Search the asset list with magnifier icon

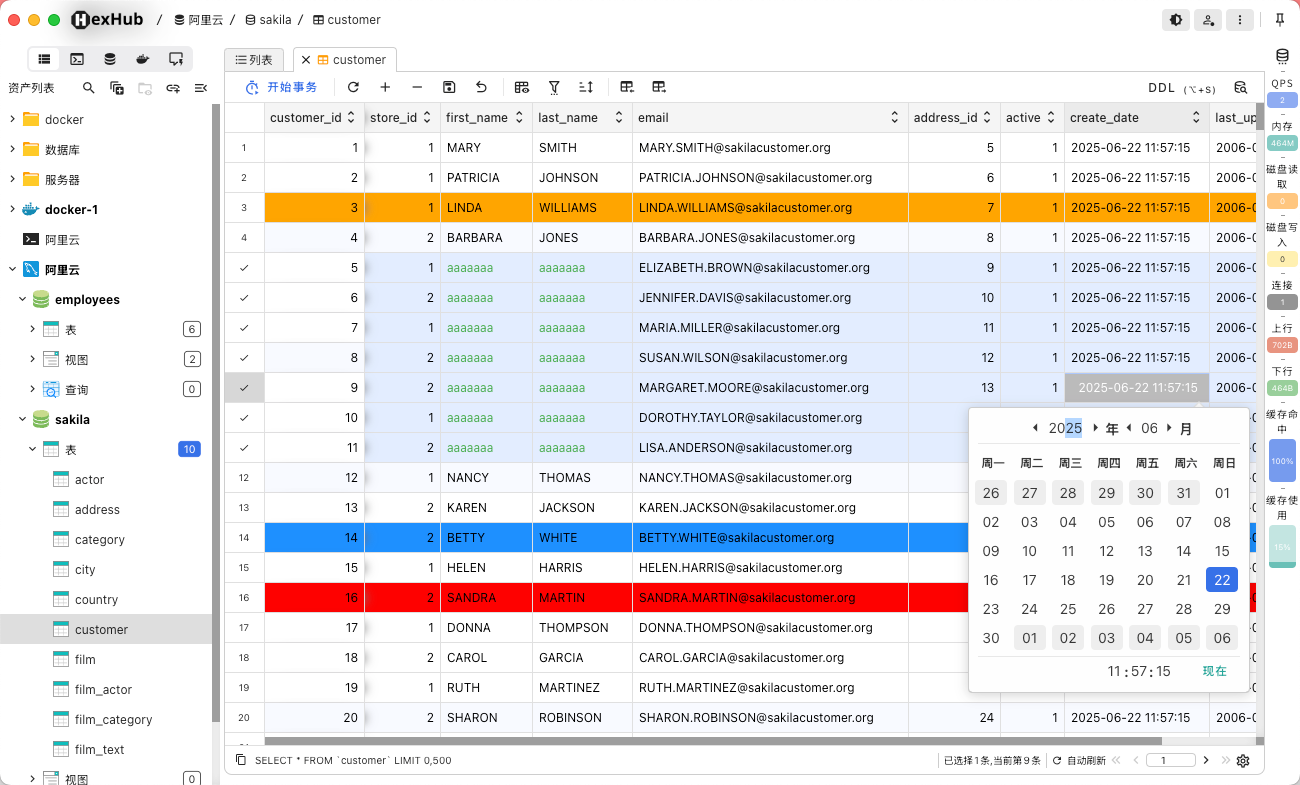89,88
